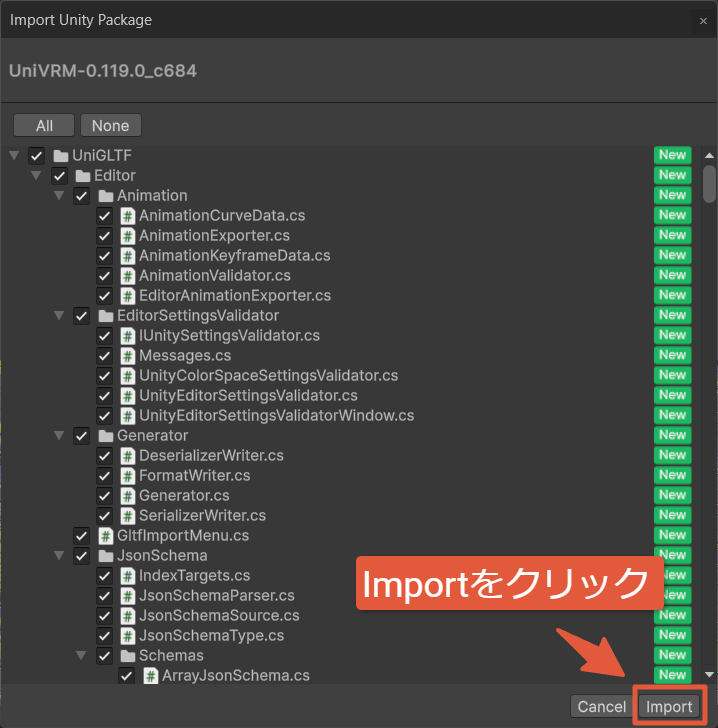Click the AnimationKeyframeData.cs script icon

tap(128, 256)
